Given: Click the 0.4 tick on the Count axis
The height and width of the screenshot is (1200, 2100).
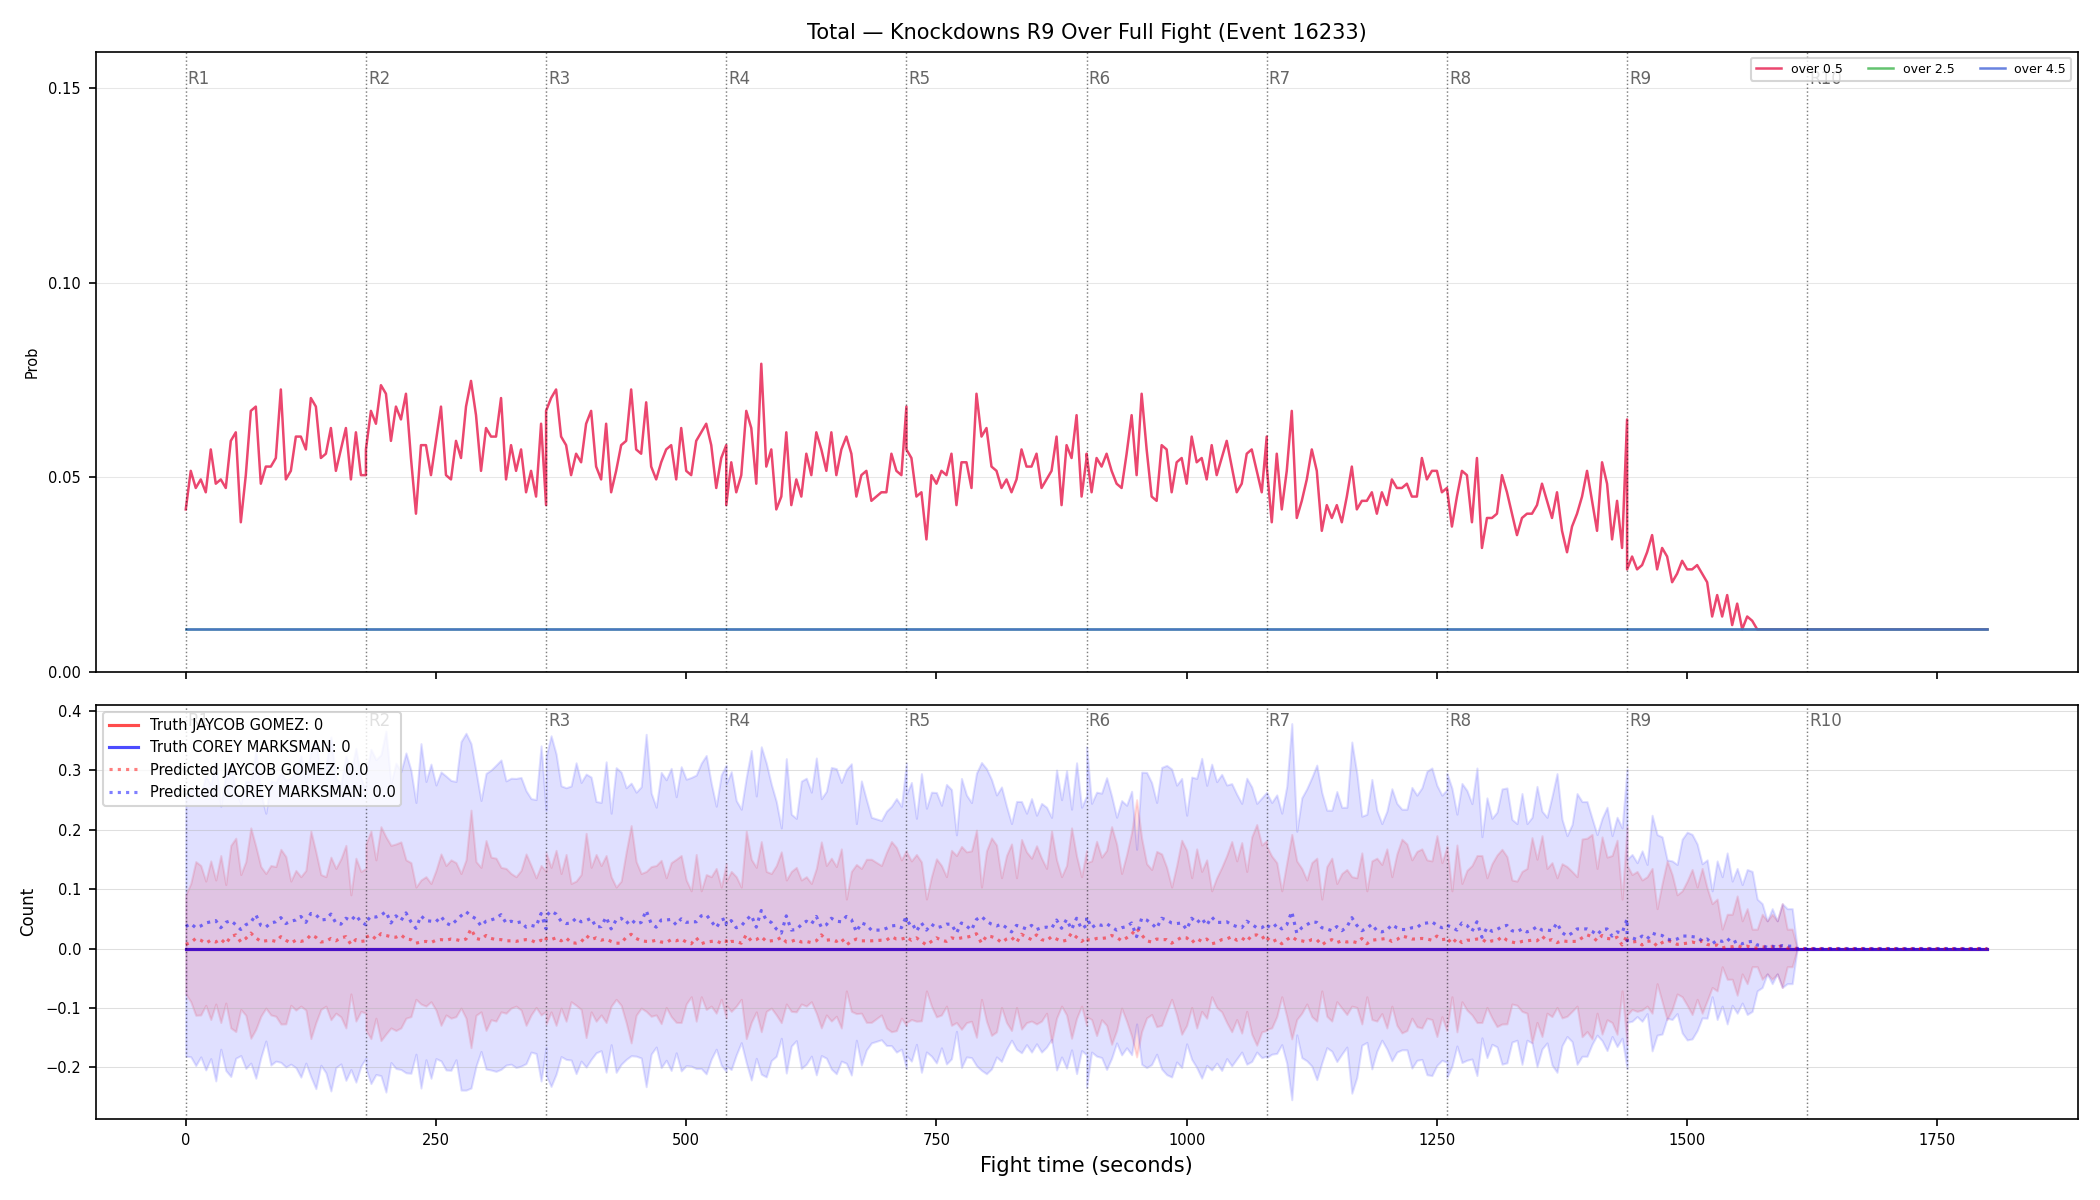Looking at the screenshot, I should coord(70,711).
